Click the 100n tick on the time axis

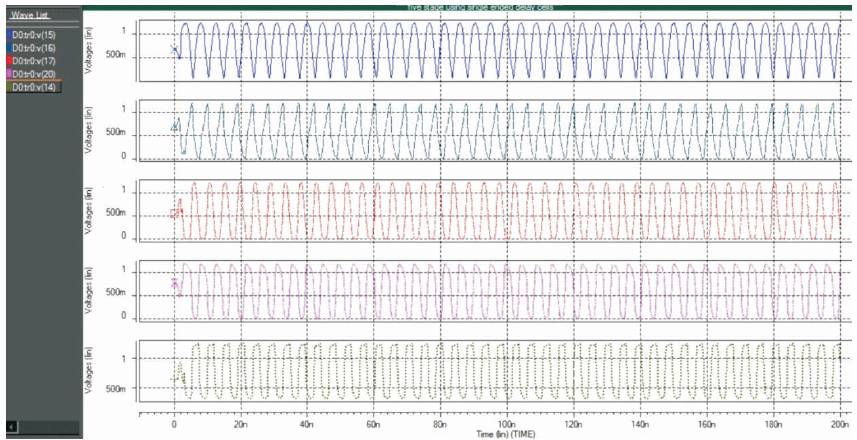[x=507, y=423]
